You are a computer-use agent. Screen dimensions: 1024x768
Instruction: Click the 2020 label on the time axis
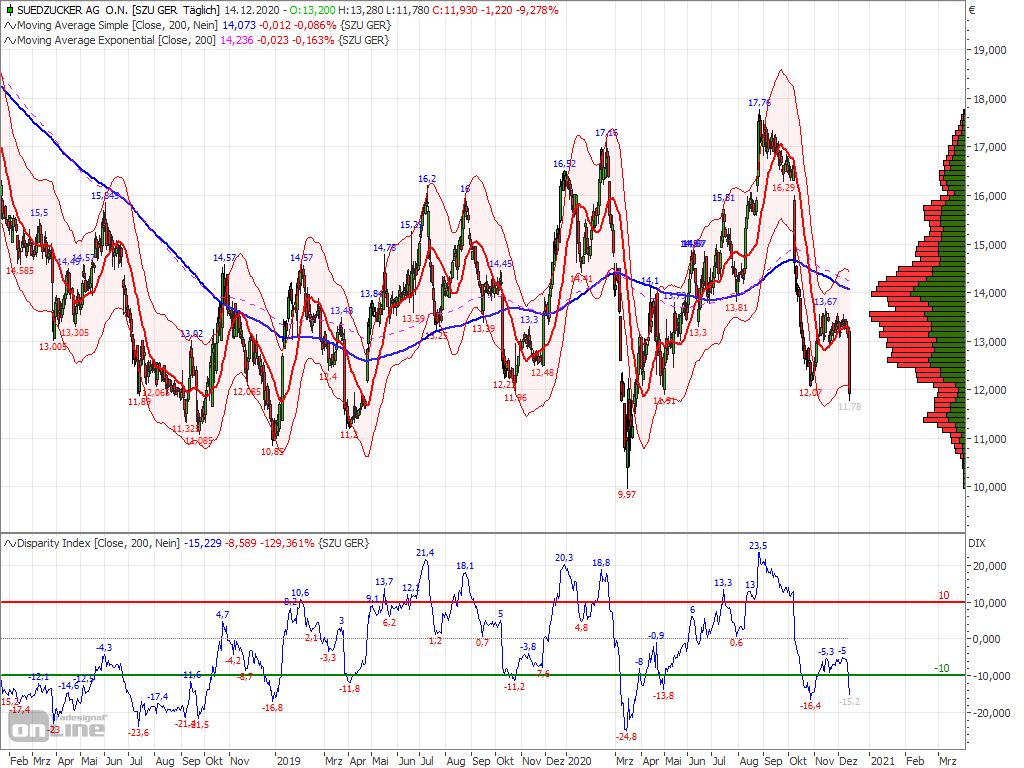[x=579, y=761]
